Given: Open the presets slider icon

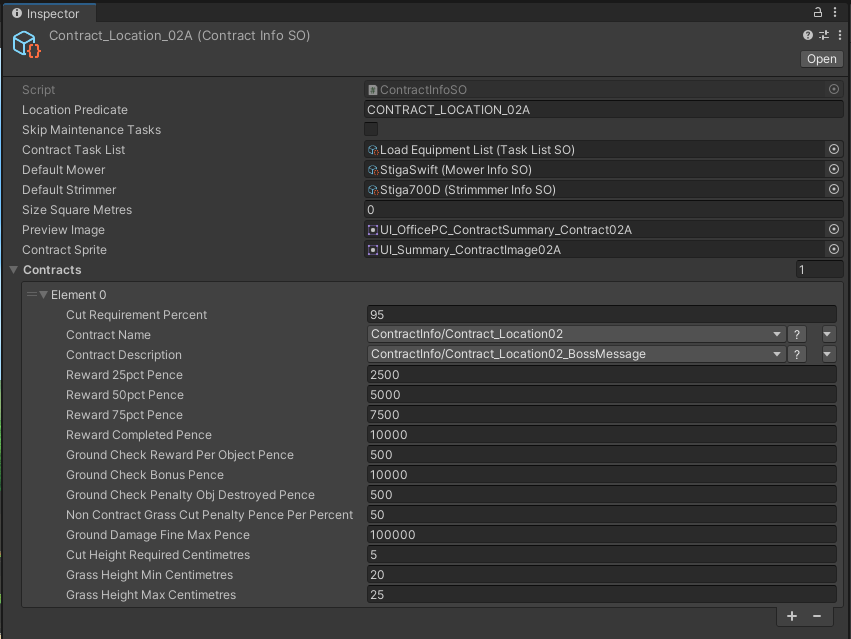Looking at the screenshot, I should coord(822,35).
